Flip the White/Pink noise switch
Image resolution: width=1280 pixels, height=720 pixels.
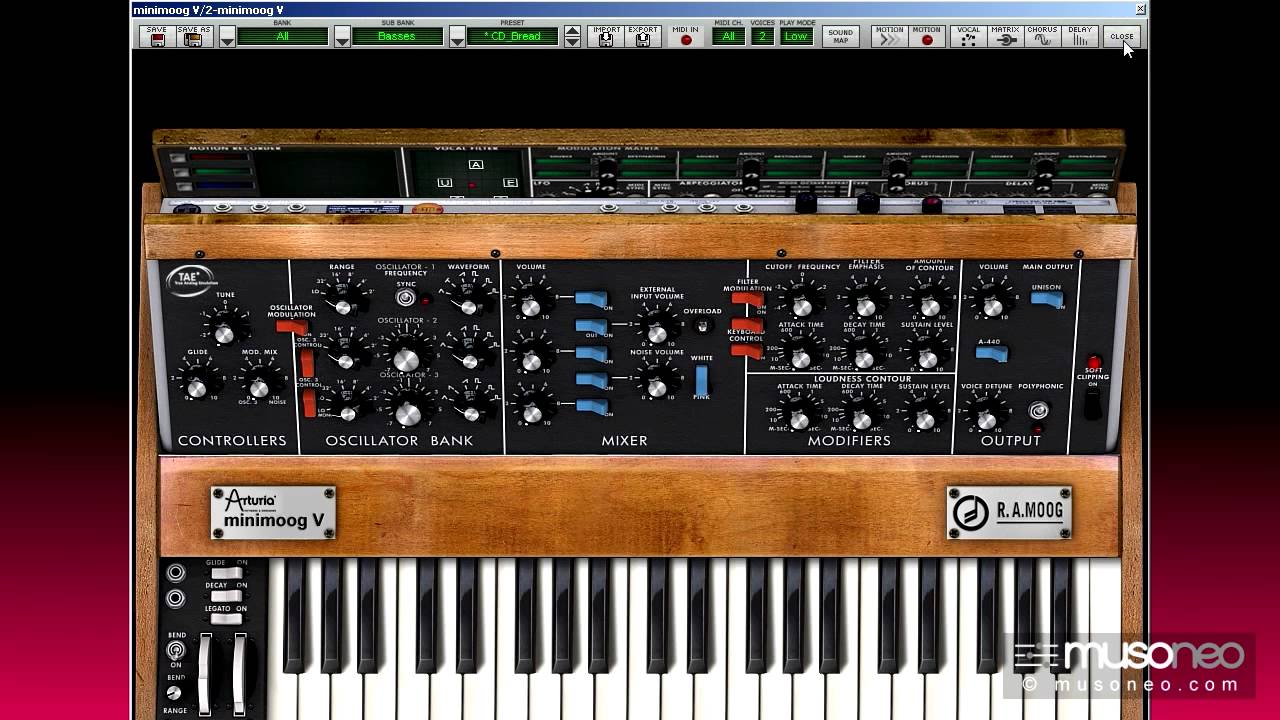[x=701, y=380]
